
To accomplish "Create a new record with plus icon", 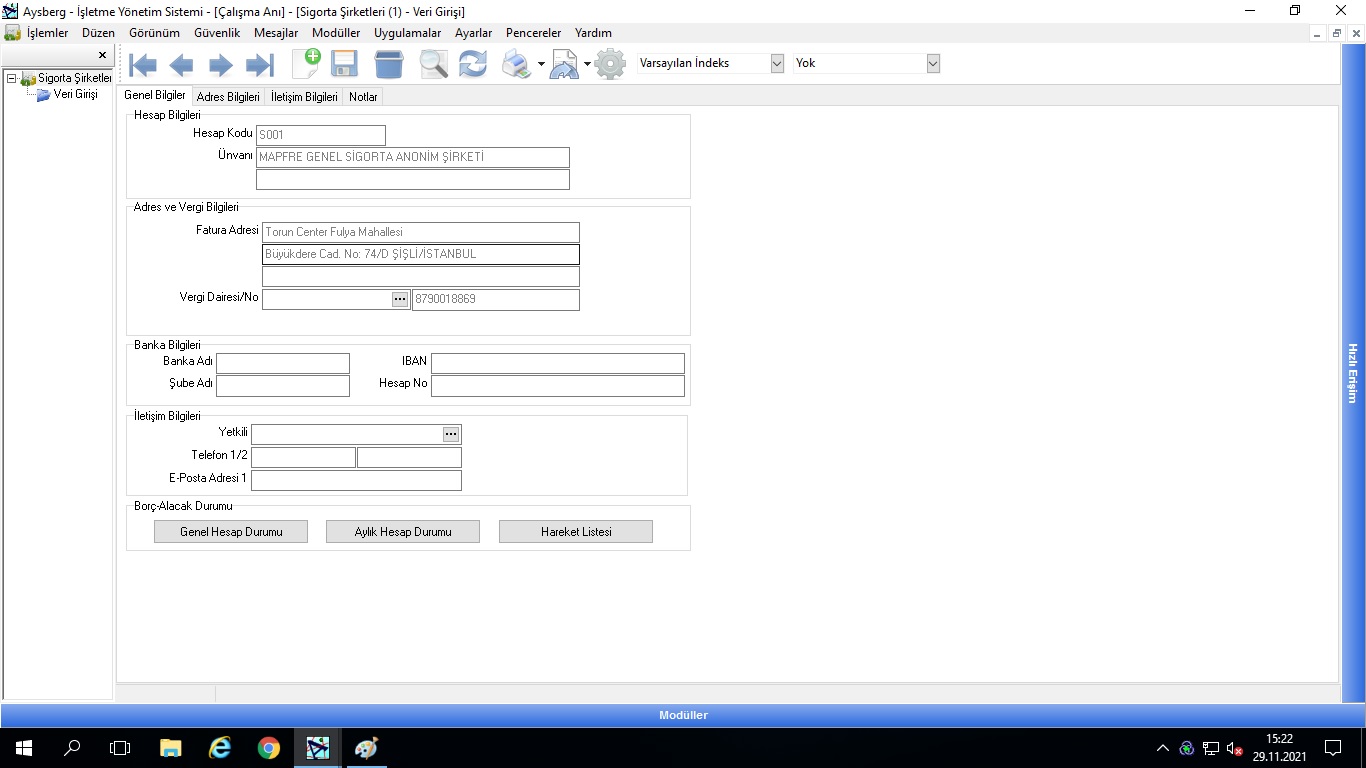I will 306,64.
